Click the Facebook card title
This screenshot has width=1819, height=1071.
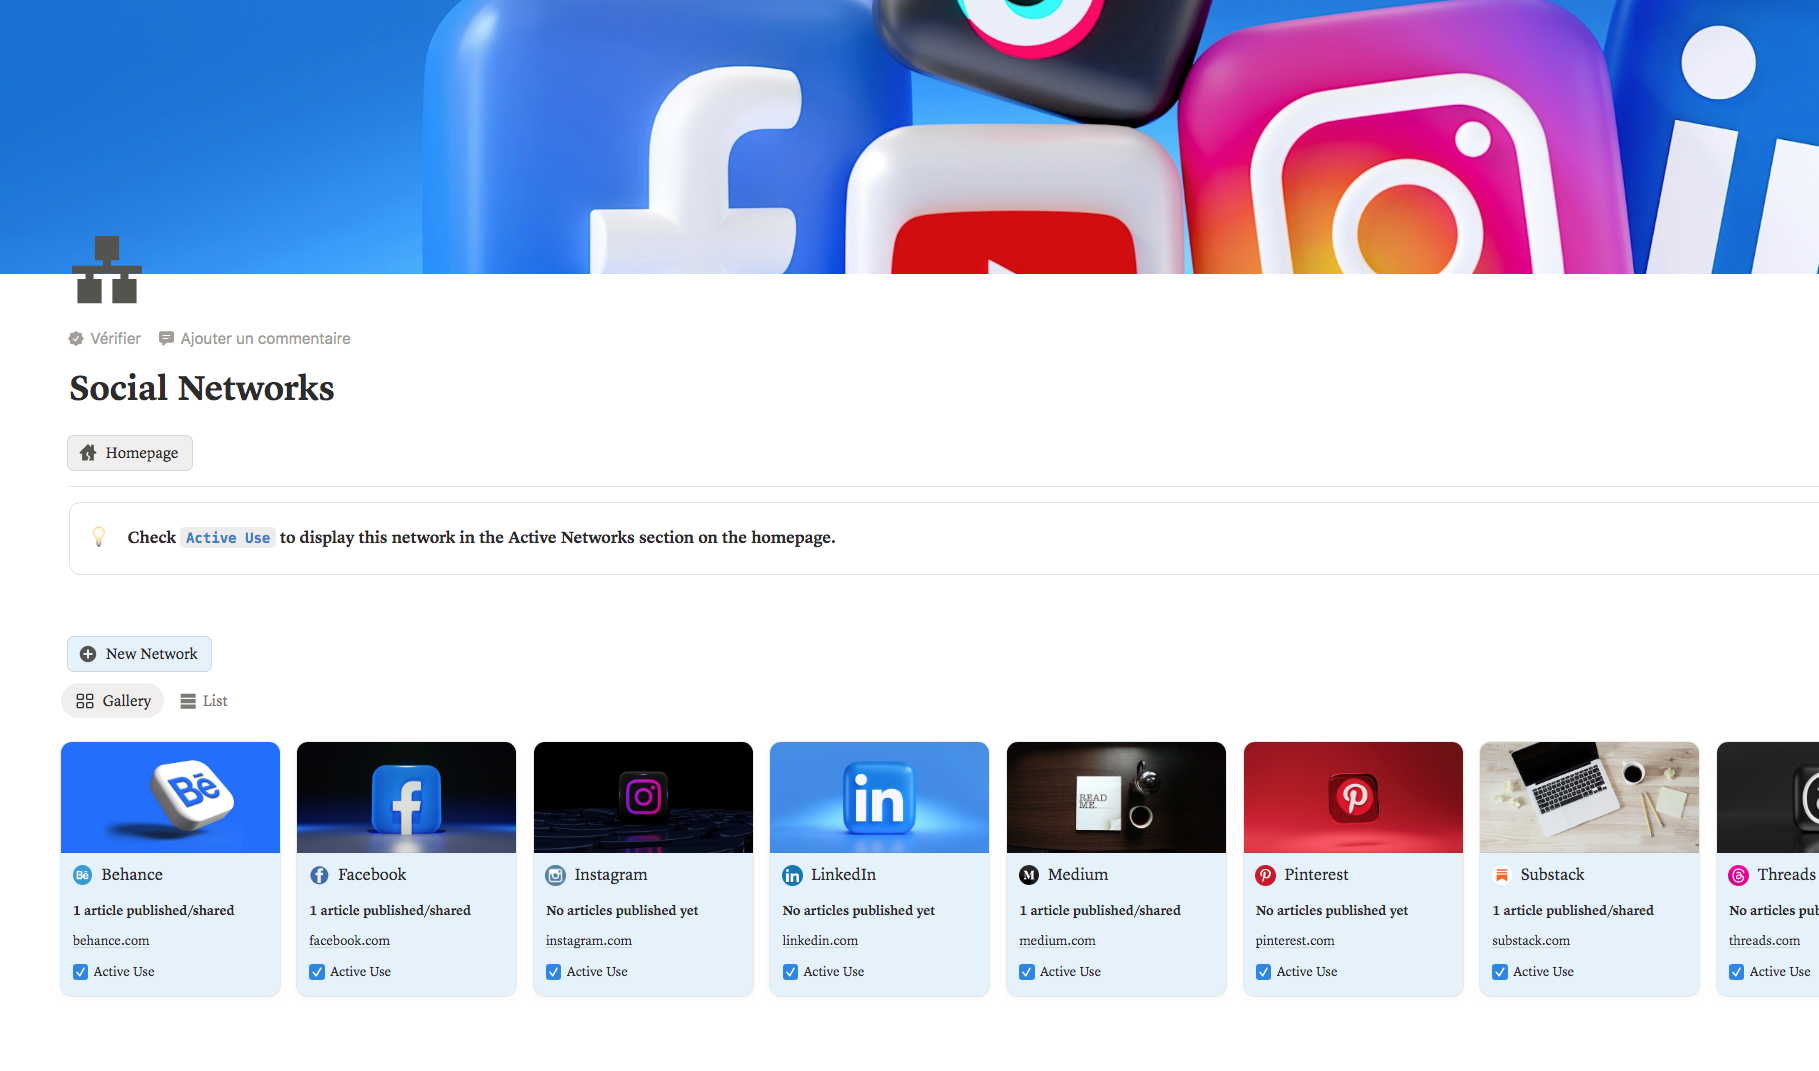(x=372, y=875)
